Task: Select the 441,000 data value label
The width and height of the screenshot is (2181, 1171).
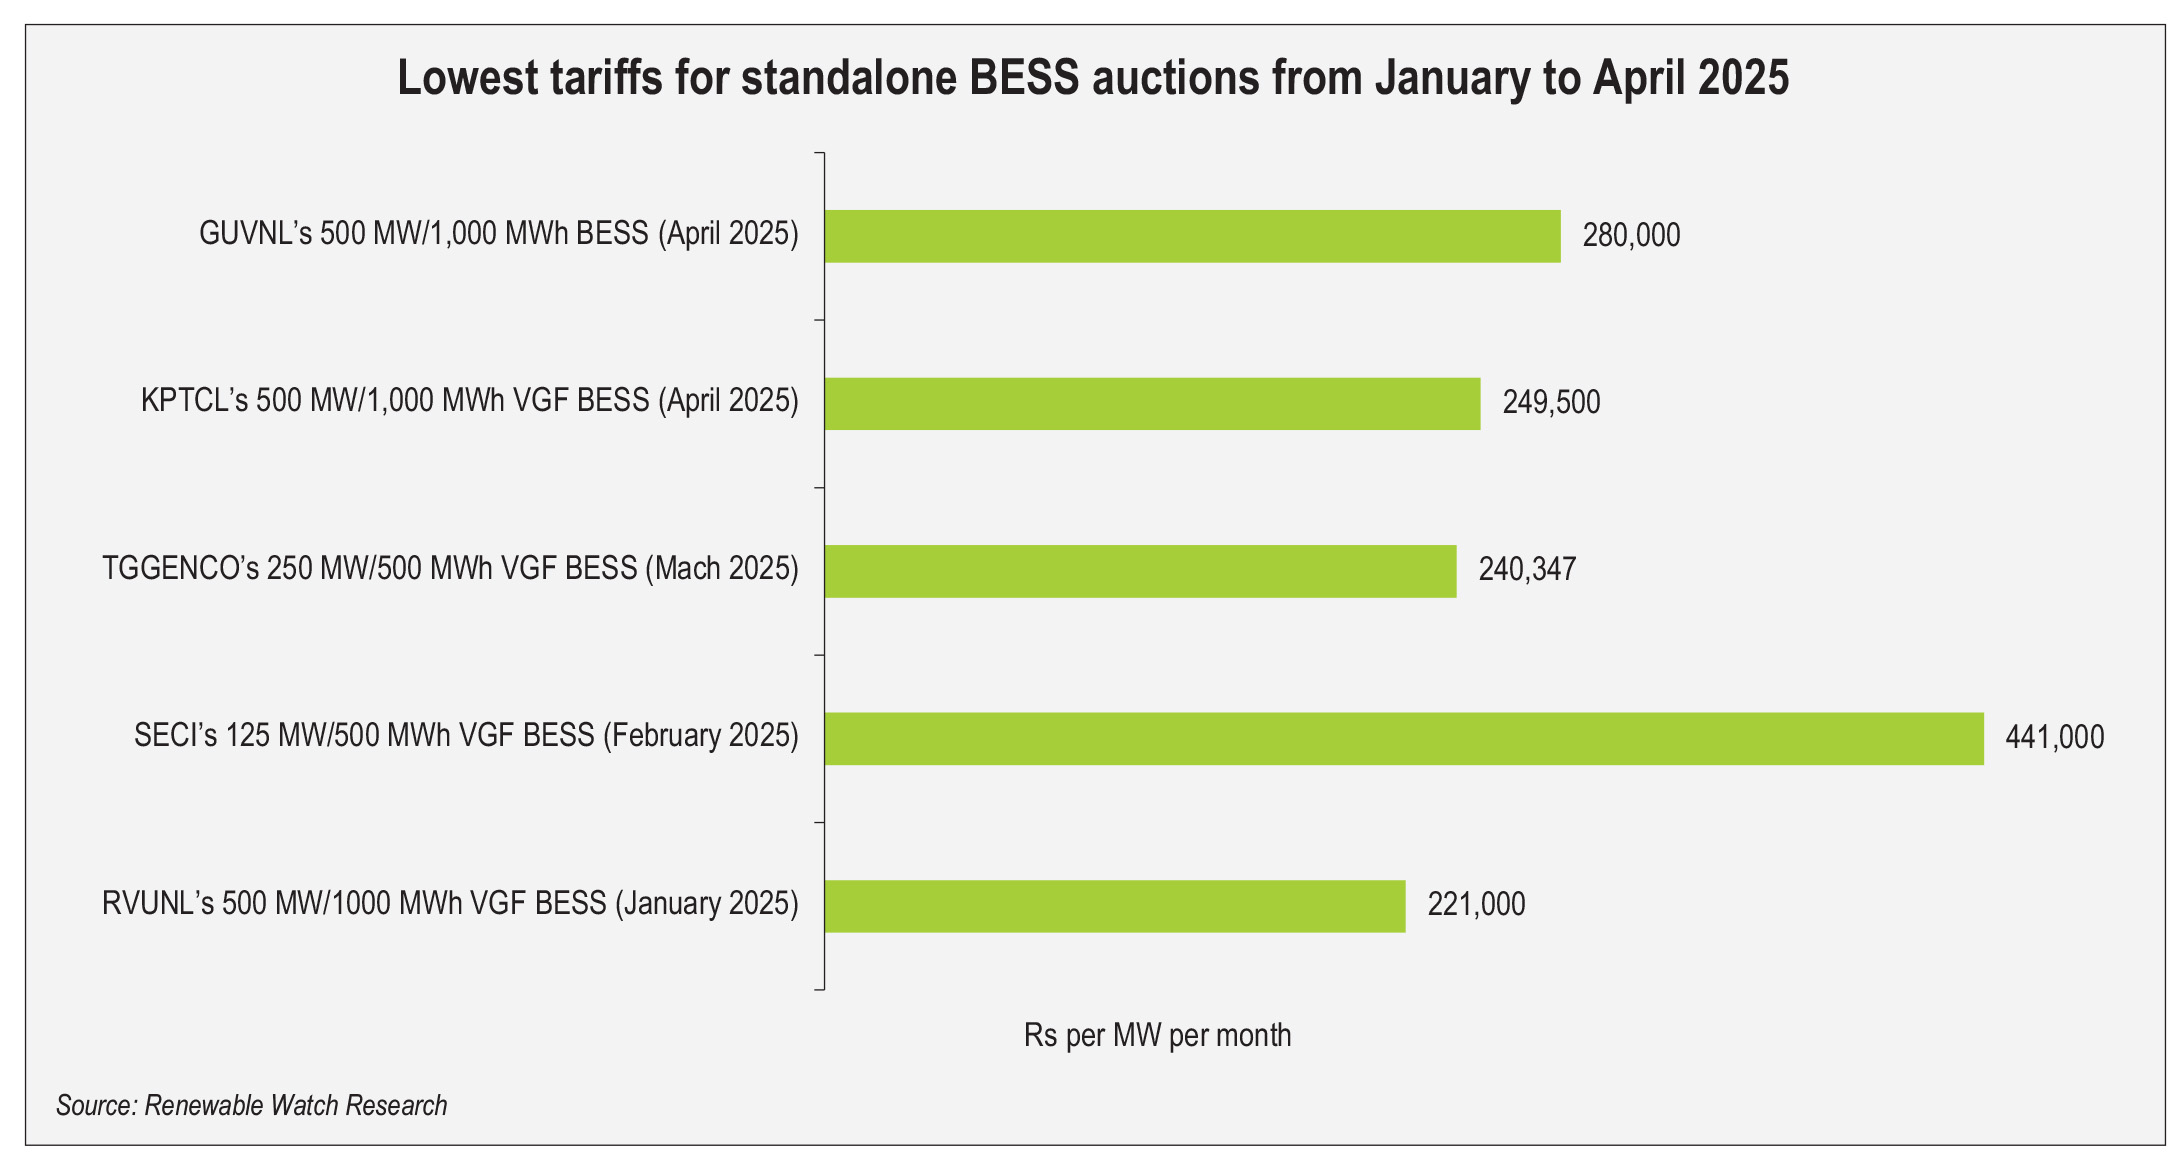Action: point(2054,738)
